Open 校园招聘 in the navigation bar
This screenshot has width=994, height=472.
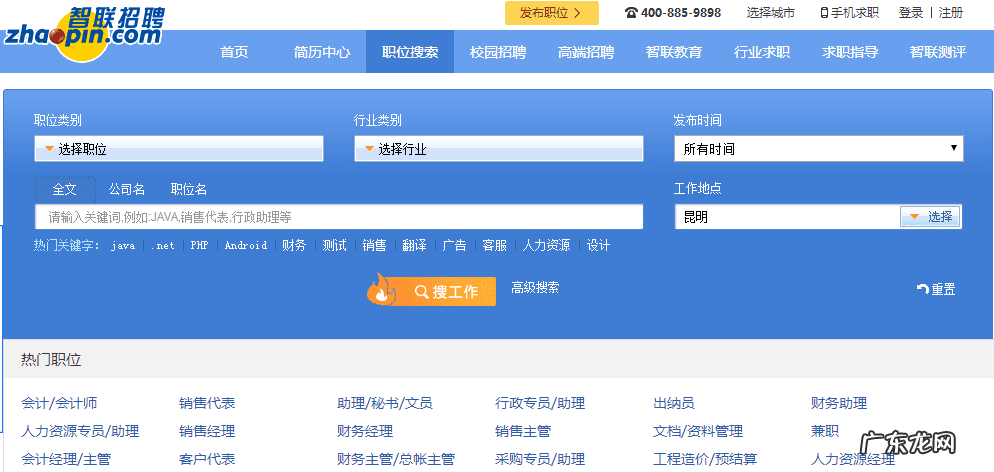point(498,52)
